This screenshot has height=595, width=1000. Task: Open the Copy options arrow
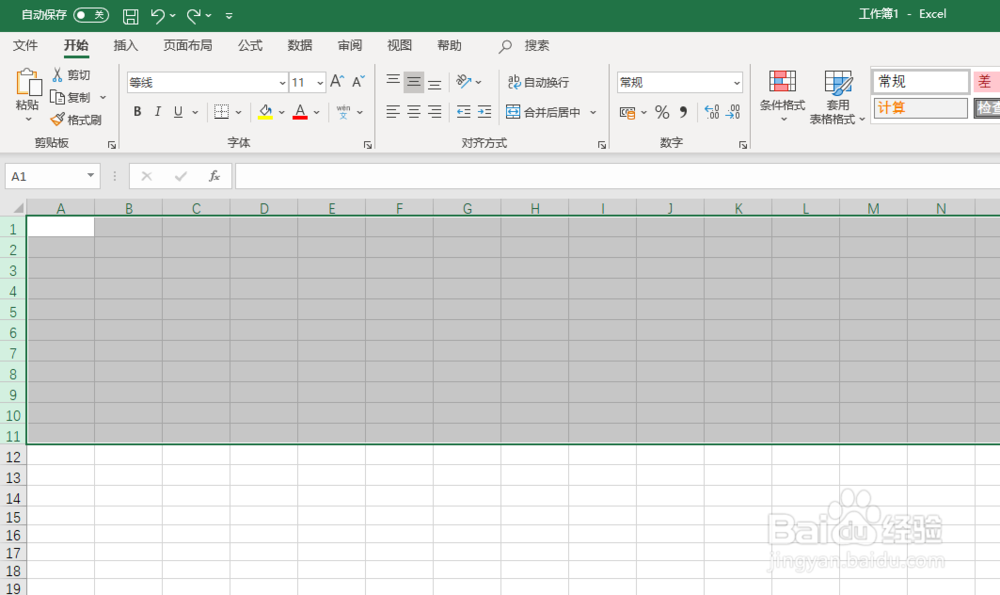(103, 98)
